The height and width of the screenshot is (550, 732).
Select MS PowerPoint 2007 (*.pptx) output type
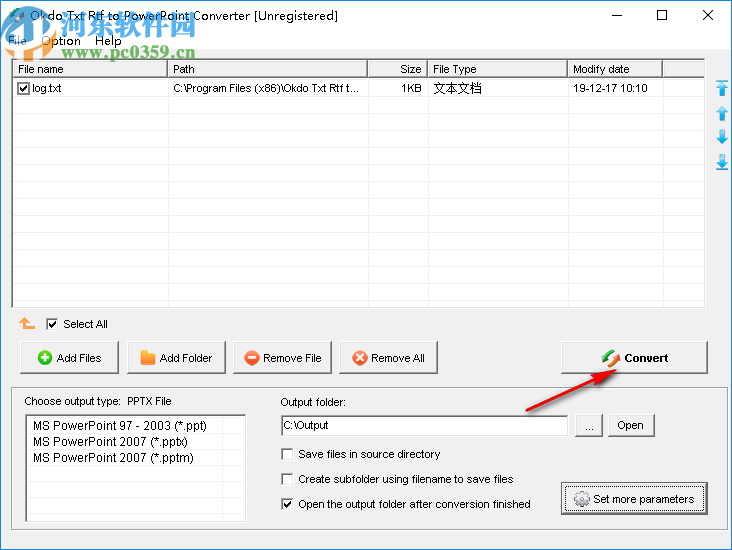(x=110, y=442)
